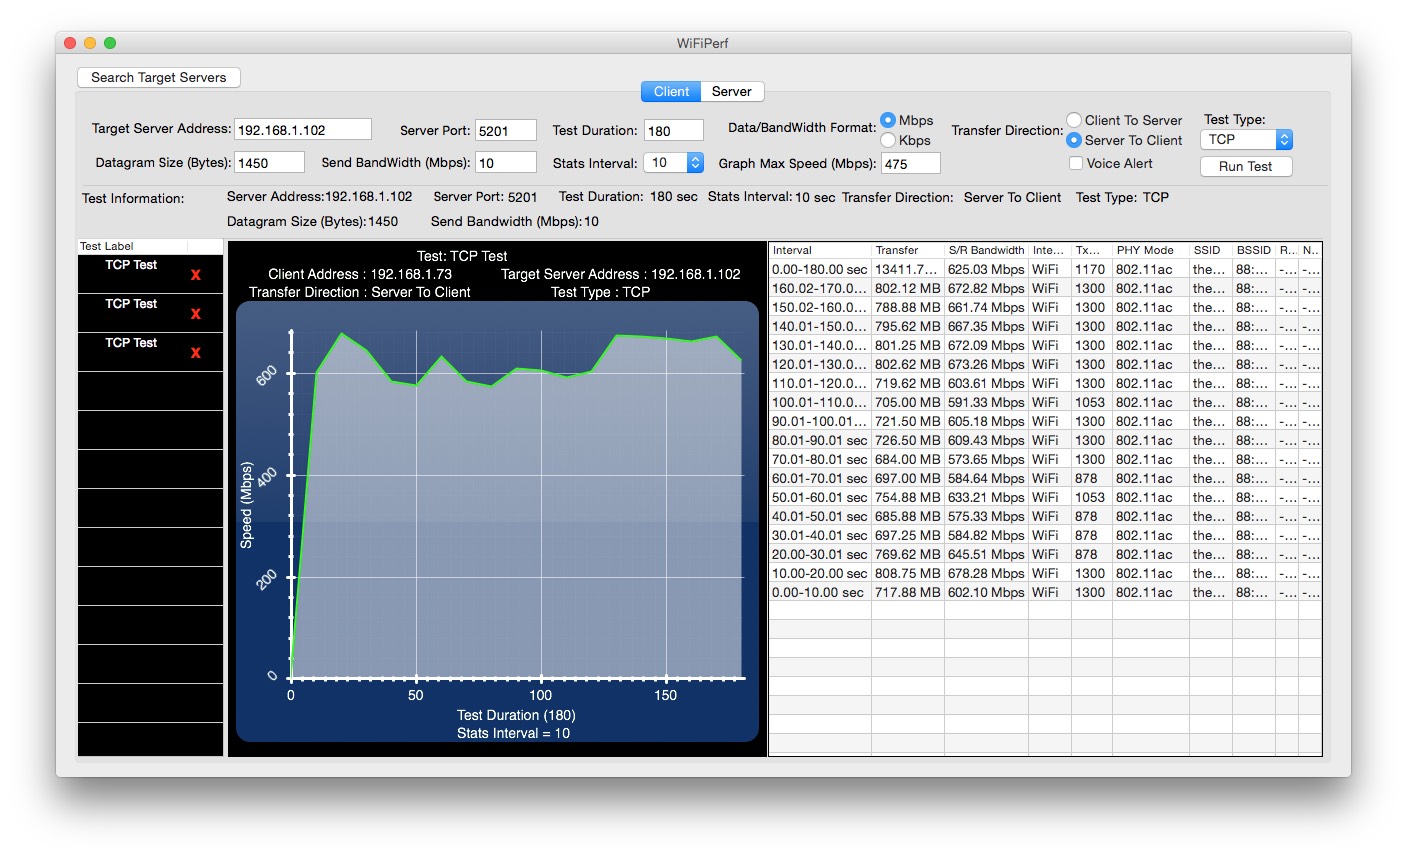The height and width of the screenshot is (857, 1407).
Task: Click the 672.82 Mbps bandwidth cell
Action: pyautogui.click(x=987, y=288)
